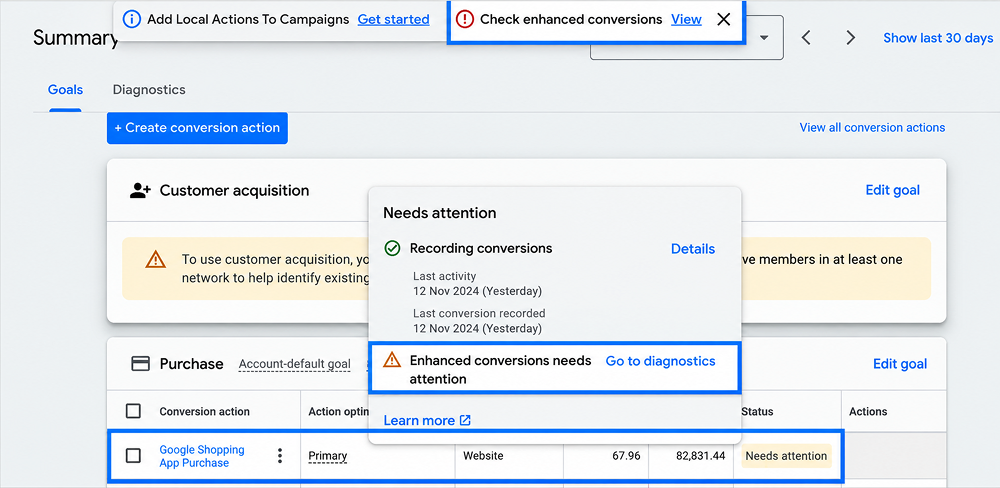Select all conversion actions header checkbox
Image resolution: width=1000 pixels, height=488 pixels.
tap(133, 411)
